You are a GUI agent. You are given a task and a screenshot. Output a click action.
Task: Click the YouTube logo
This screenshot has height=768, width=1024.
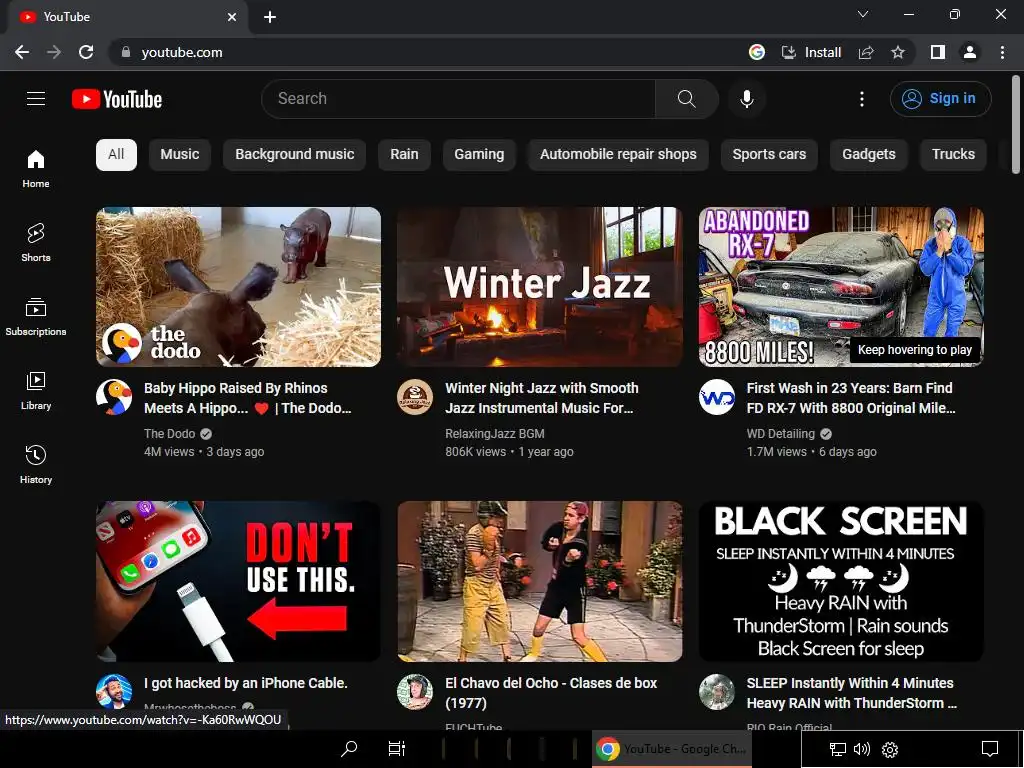point(117,99)
